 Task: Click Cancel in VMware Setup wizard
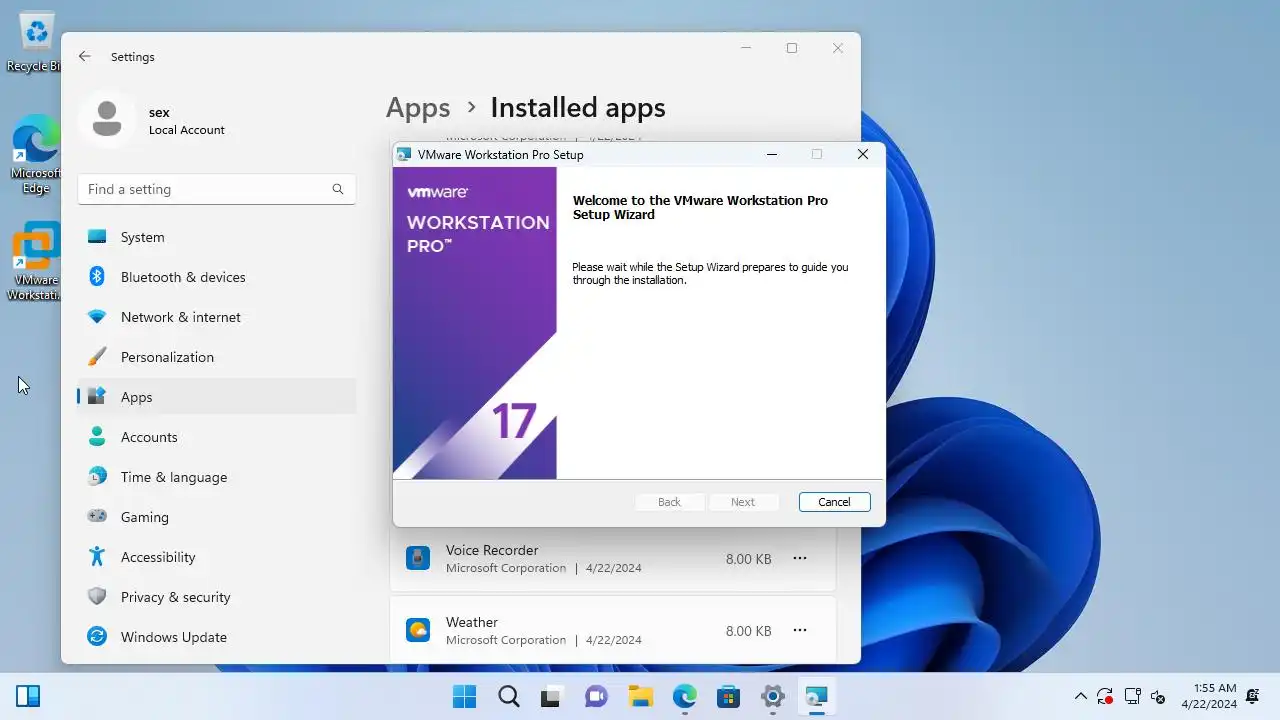point(834,502)
